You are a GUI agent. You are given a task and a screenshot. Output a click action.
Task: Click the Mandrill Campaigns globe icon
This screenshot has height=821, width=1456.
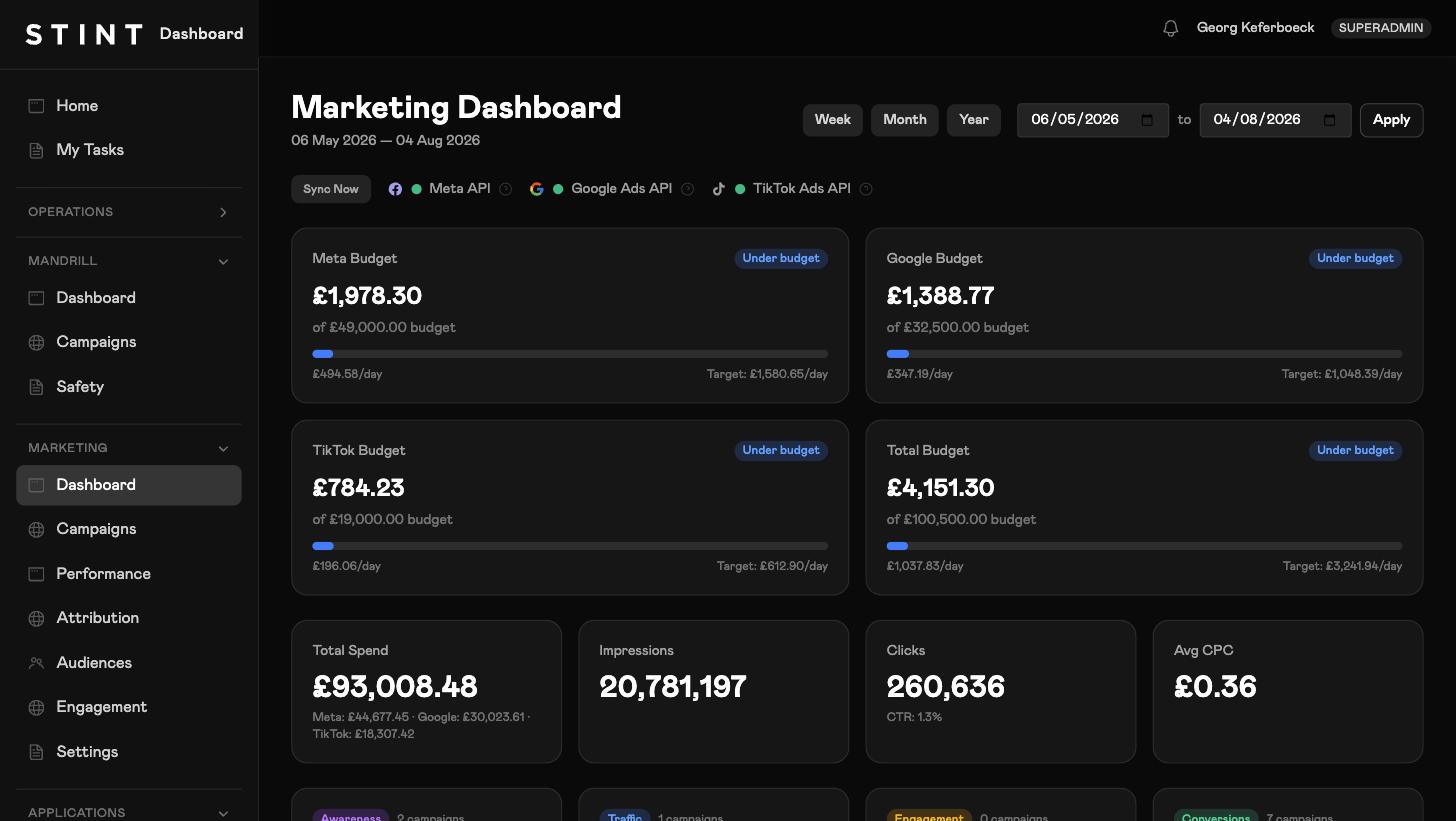click(36, 342)
